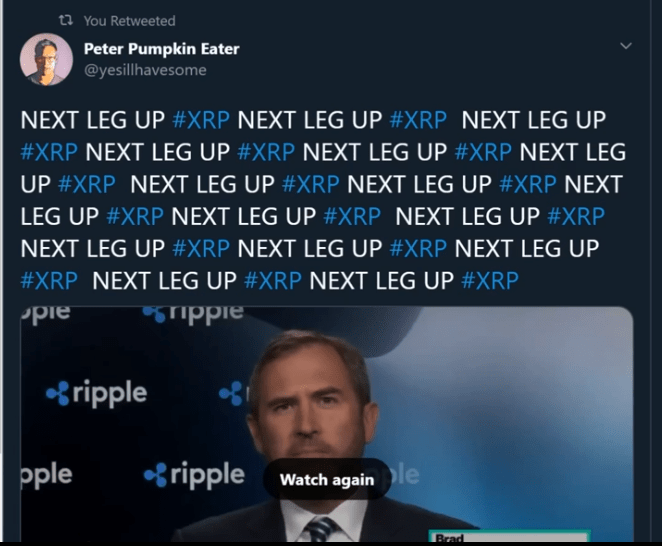Expand the tweet options chevron
Image resolution: width=662 pixels, height=546 pixels.
(x=626, y=46)
